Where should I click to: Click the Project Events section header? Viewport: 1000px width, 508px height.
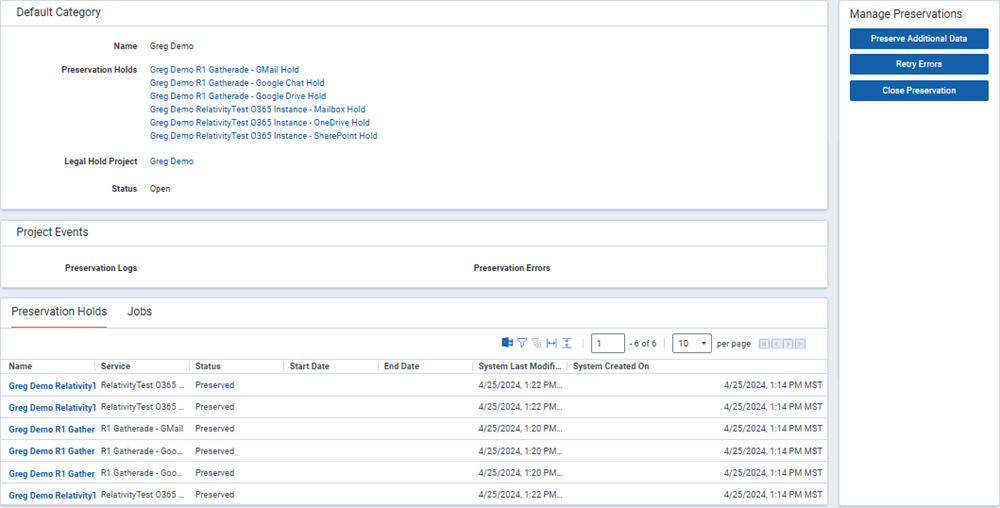[52, 232]
